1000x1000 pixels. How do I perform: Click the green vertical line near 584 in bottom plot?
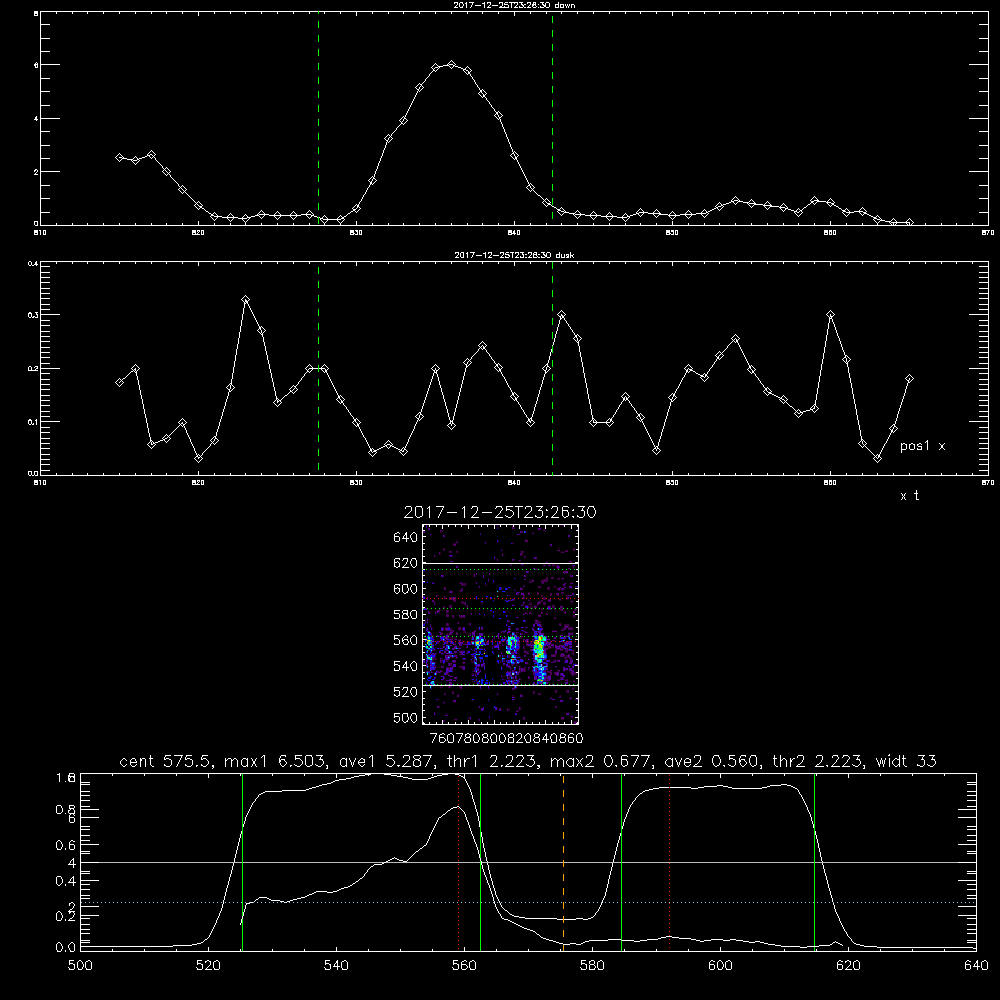tap(621, 861)
